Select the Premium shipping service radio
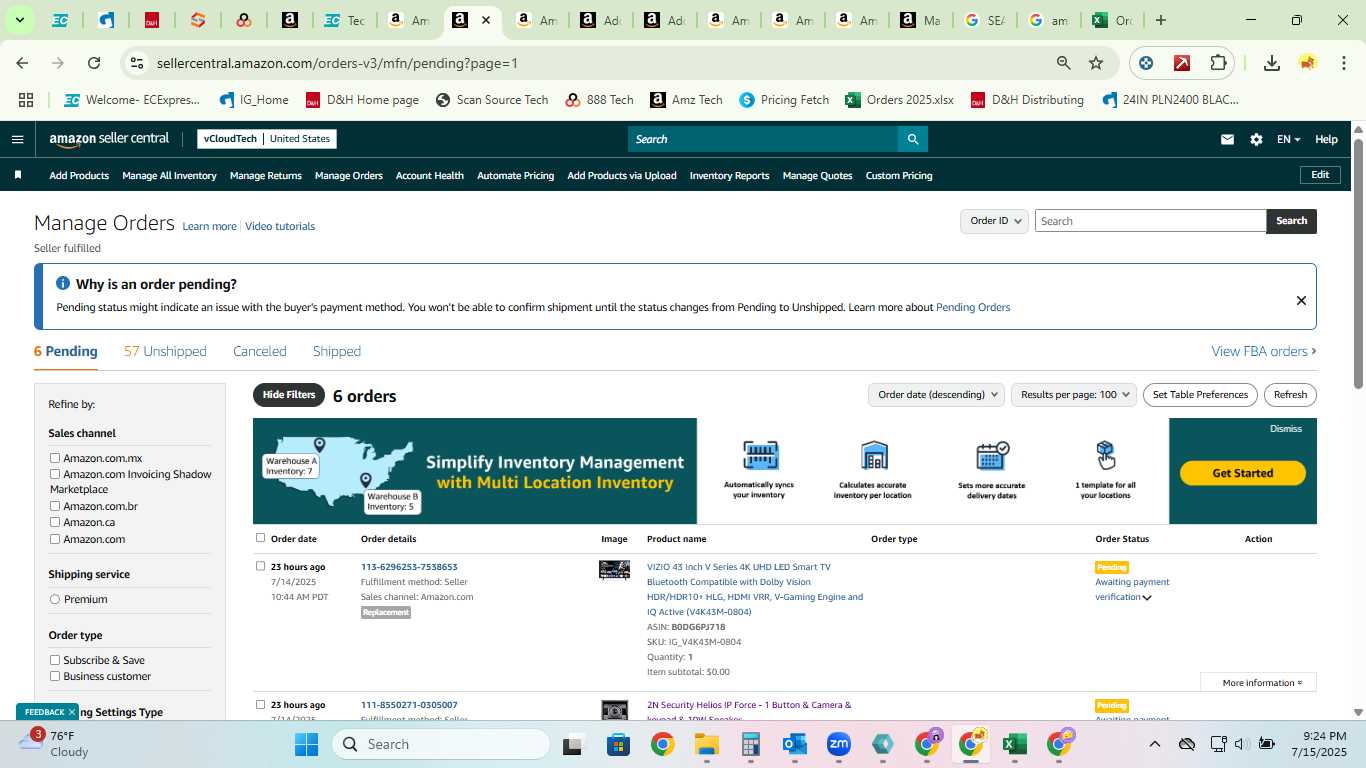This screenshot has height=768, width=1366. (x=55, y=599)
